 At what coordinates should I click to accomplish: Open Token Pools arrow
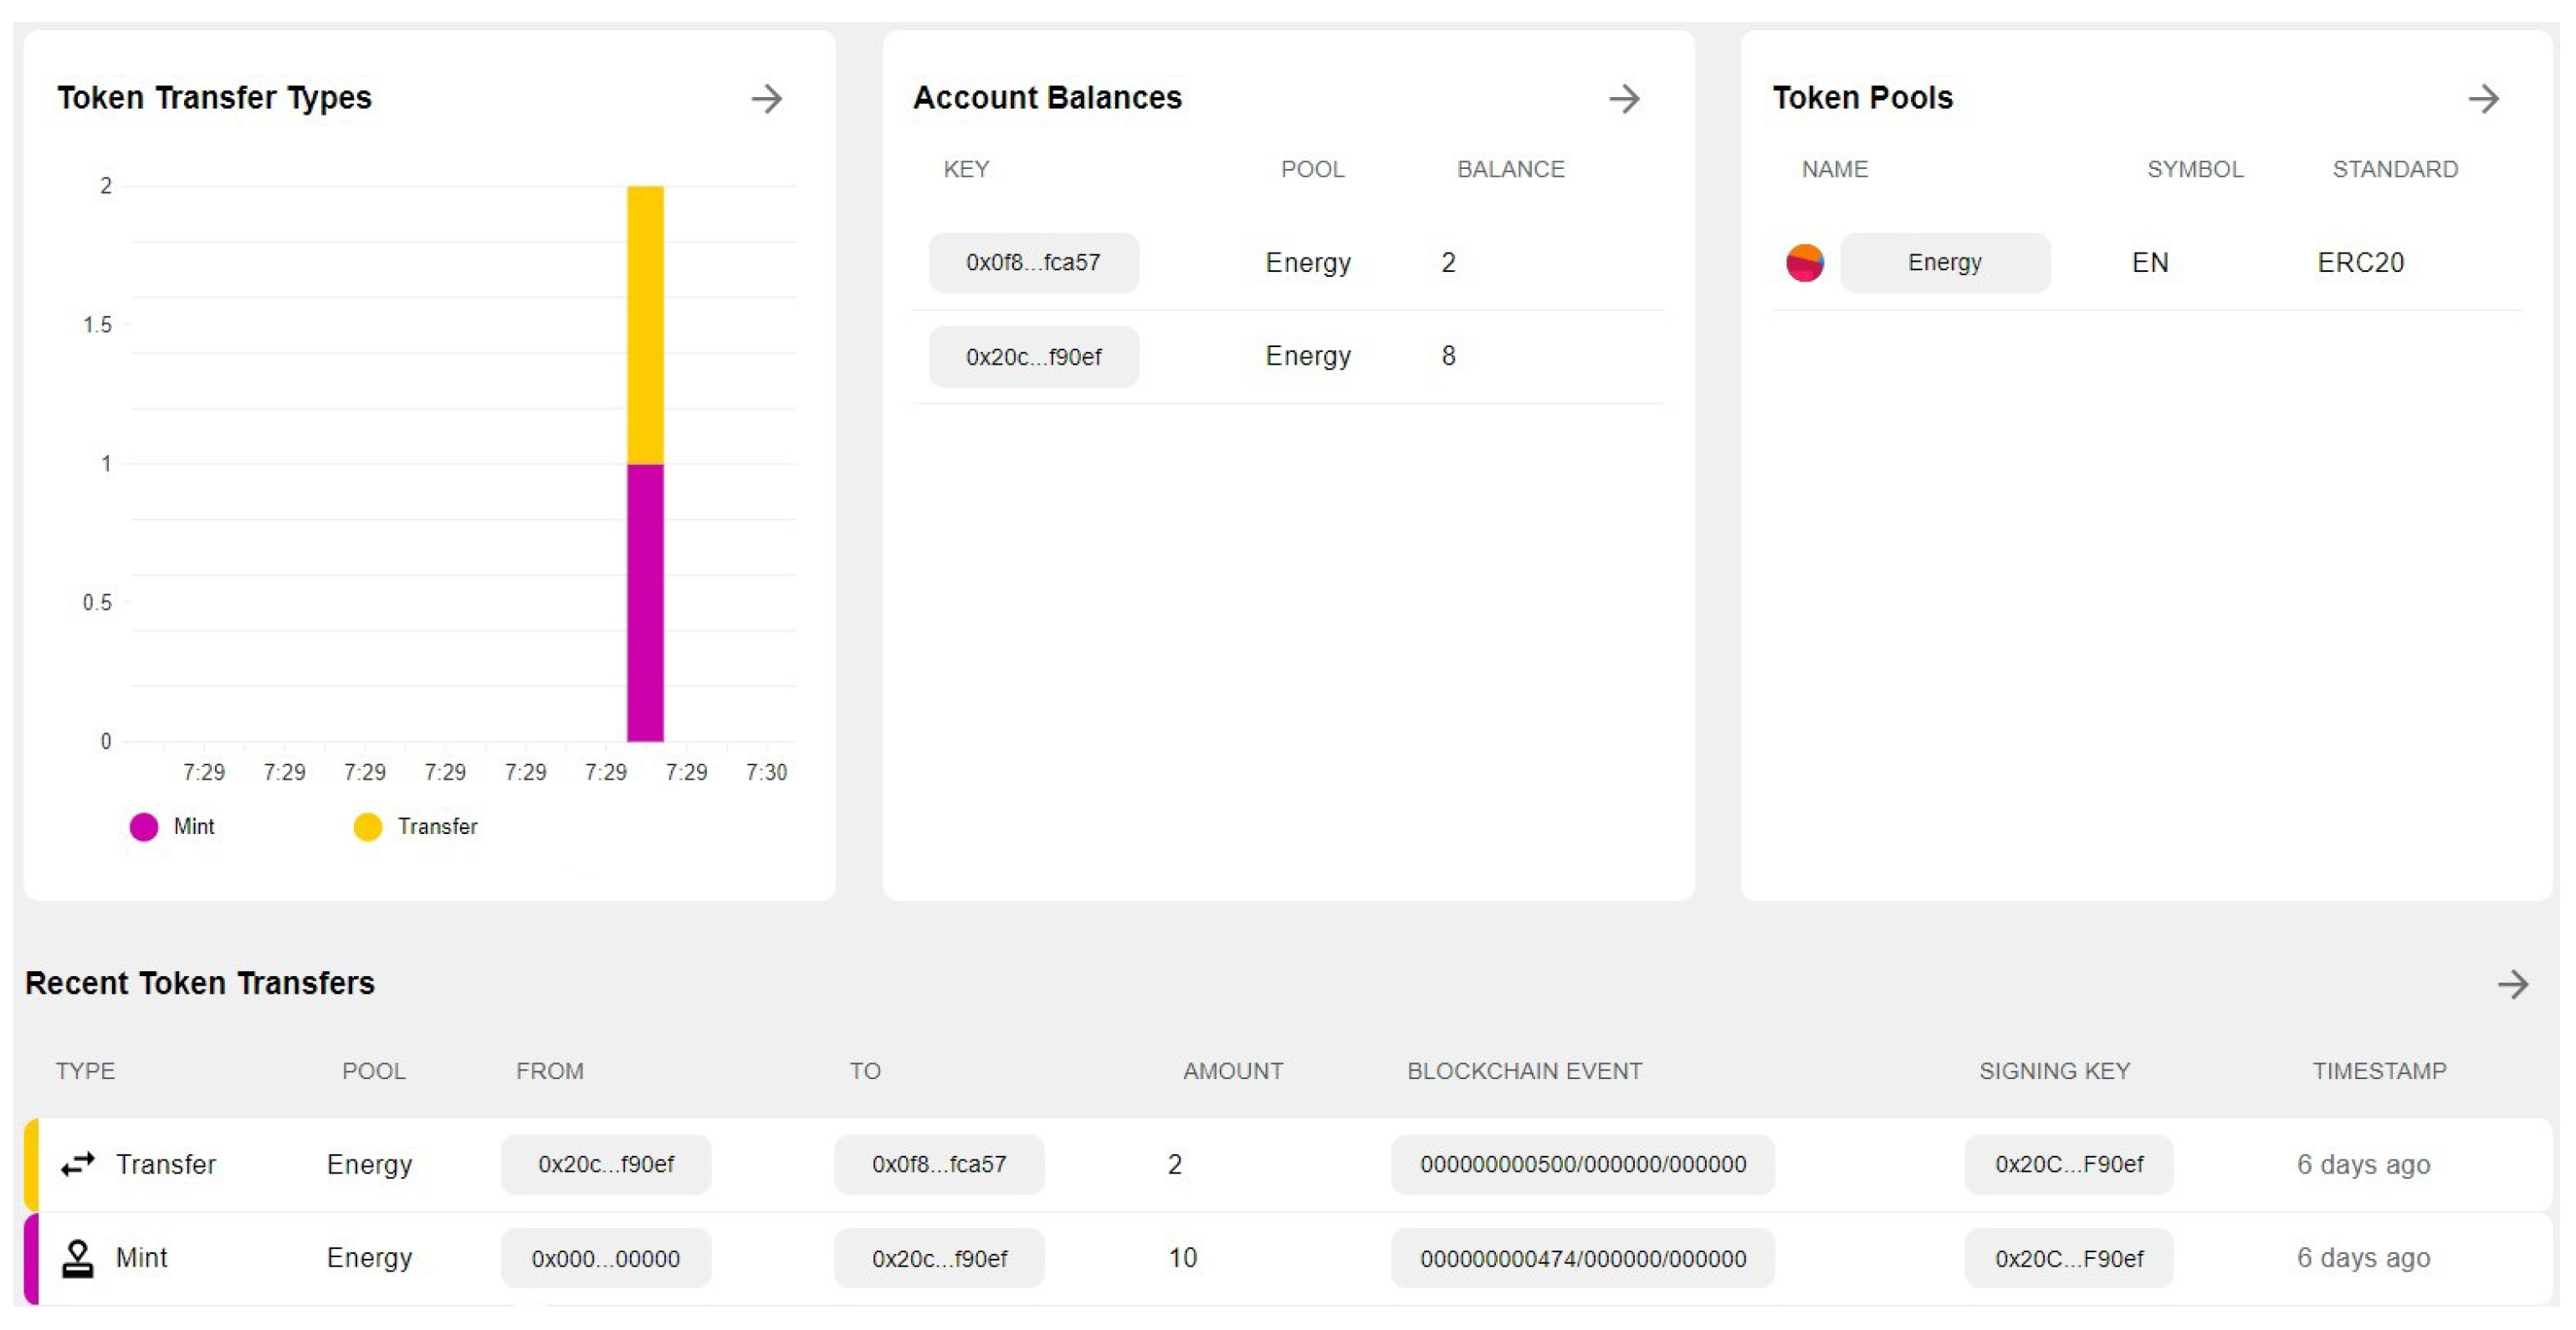pyautogui.click(x=2482, y=98)
